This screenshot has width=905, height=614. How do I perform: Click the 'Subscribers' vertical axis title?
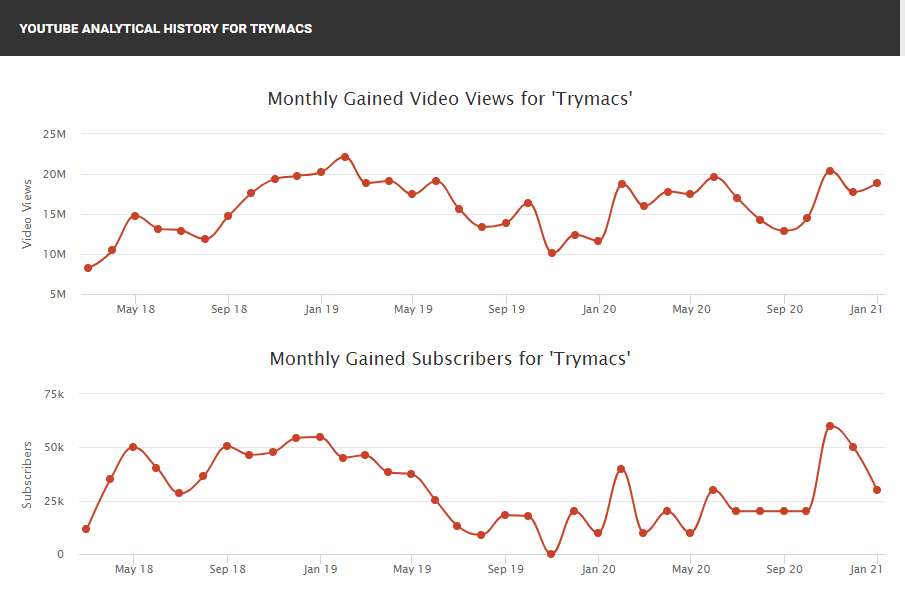tap(27, 474)
